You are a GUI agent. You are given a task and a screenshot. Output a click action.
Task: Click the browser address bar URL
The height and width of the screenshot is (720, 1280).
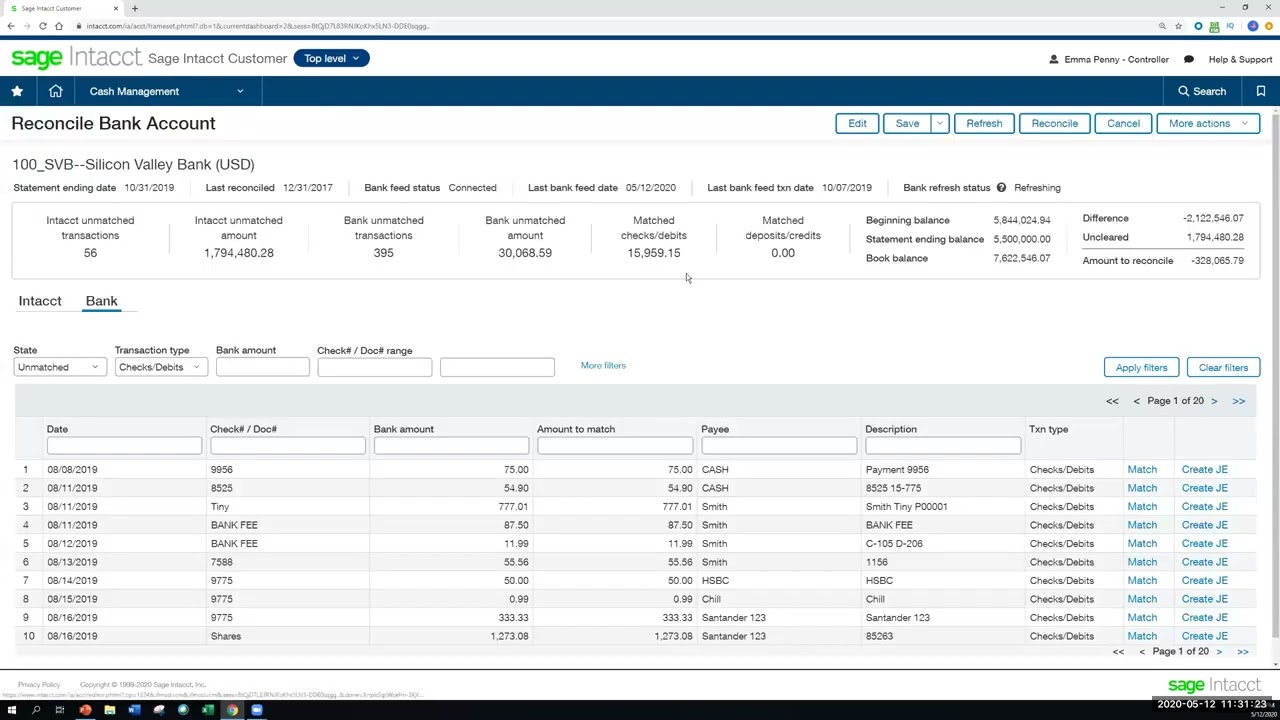coord(258,26)
